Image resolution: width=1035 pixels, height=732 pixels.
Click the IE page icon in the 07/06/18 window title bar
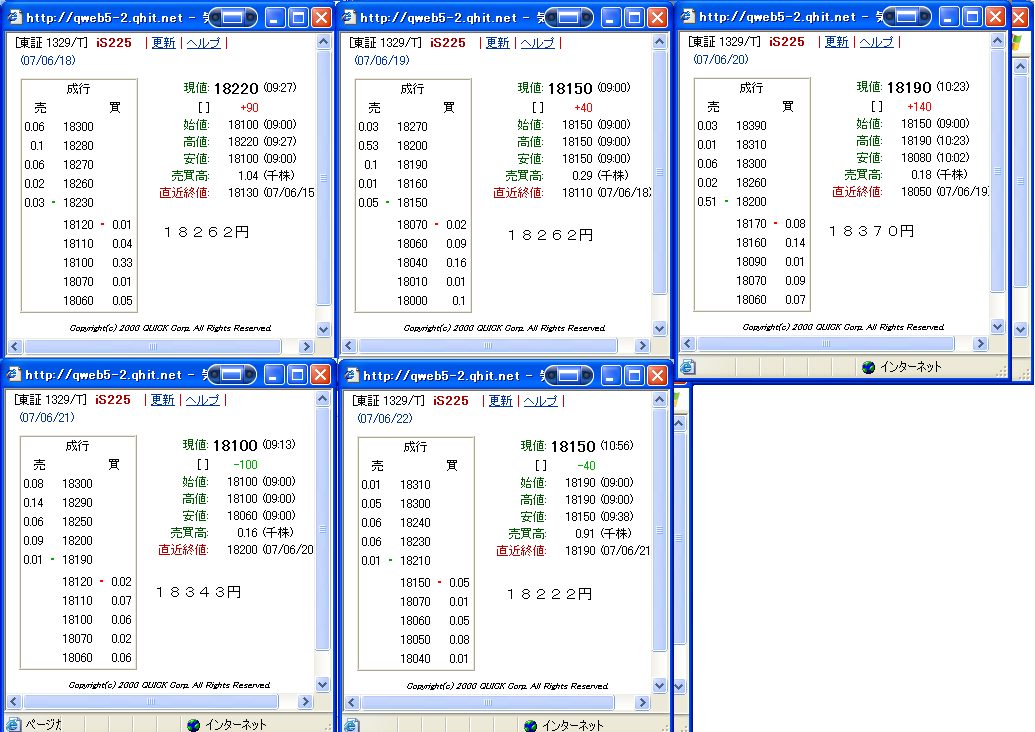[x=14, y=17]
